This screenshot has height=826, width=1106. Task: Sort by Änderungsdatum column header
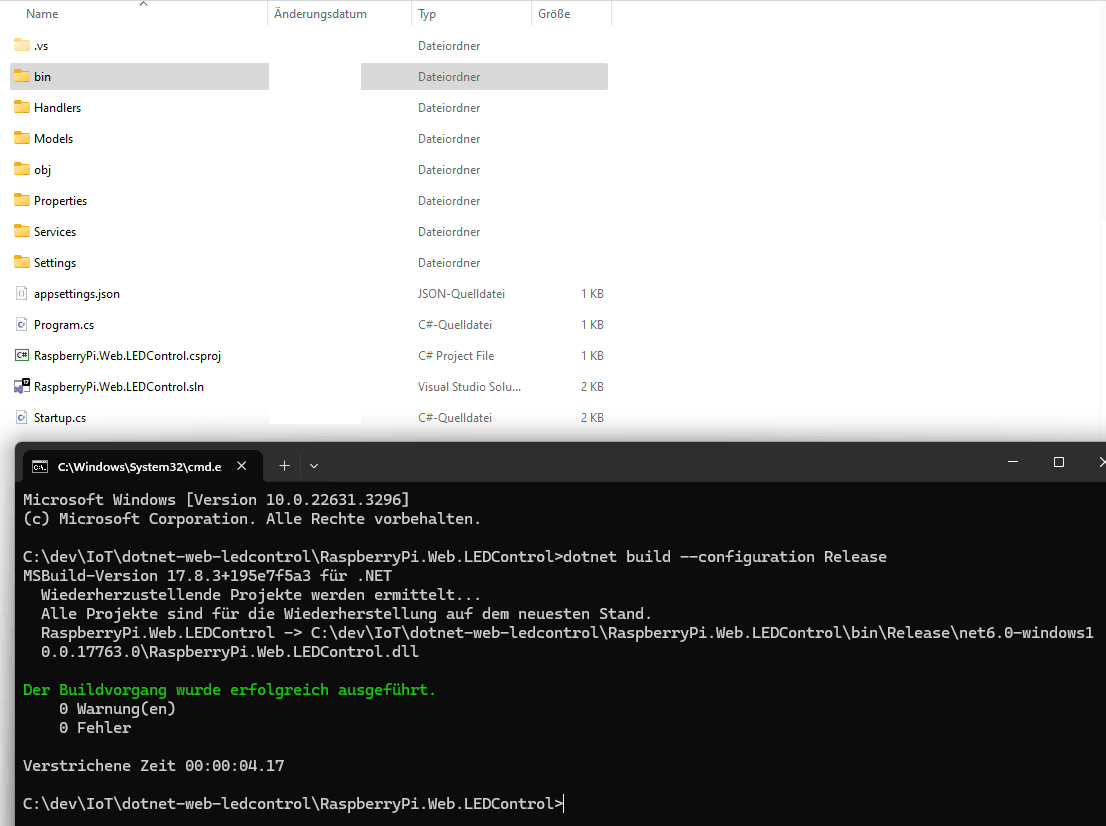[x=320, y=14]
